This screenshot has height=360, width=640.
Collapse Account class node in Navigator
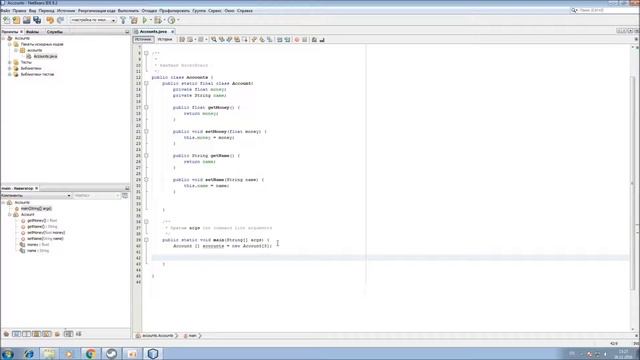click(x=10, y=214)
